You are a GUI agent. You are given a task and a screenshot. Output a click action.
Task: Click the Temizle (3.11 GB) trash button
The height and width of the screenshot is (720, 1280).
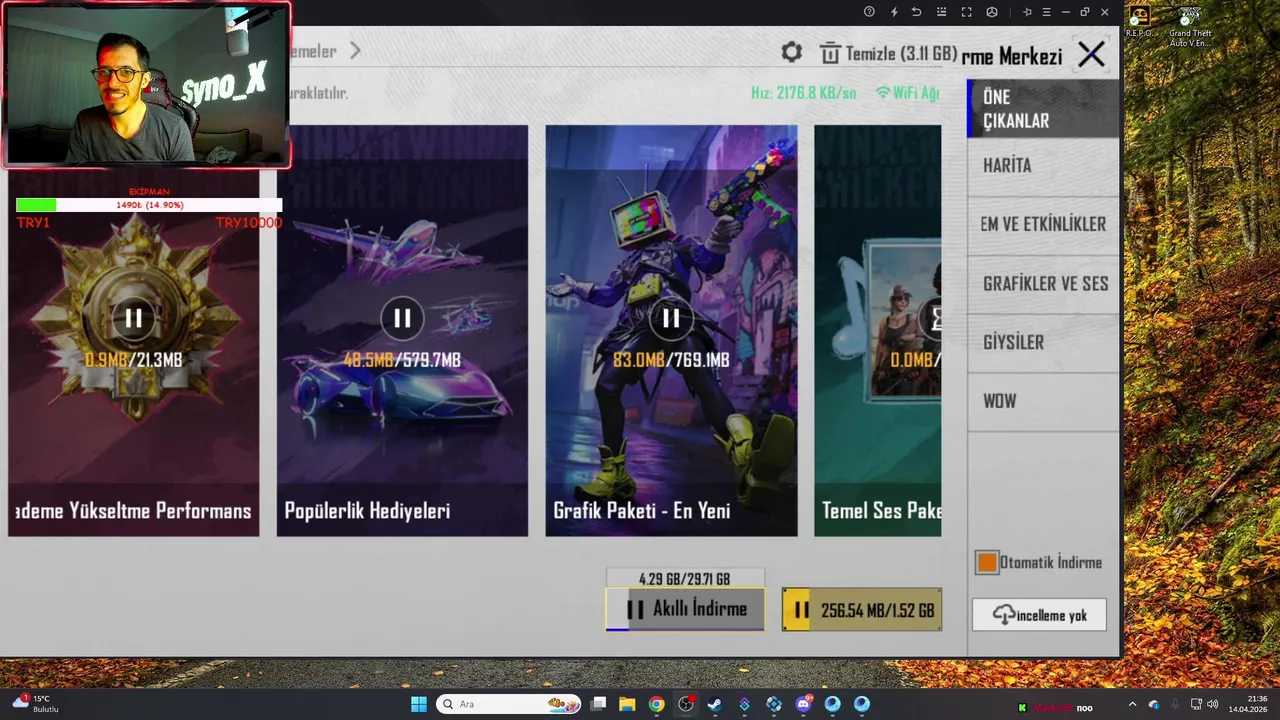pos(888,53)
